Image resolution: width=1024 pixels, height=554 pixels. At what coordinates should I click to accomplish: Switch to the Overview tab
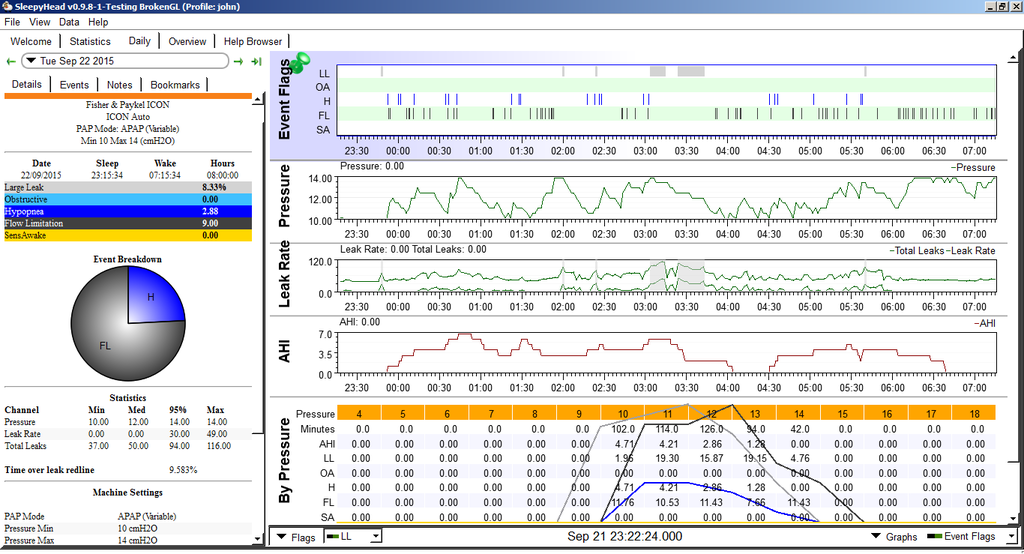coord(187,41)
